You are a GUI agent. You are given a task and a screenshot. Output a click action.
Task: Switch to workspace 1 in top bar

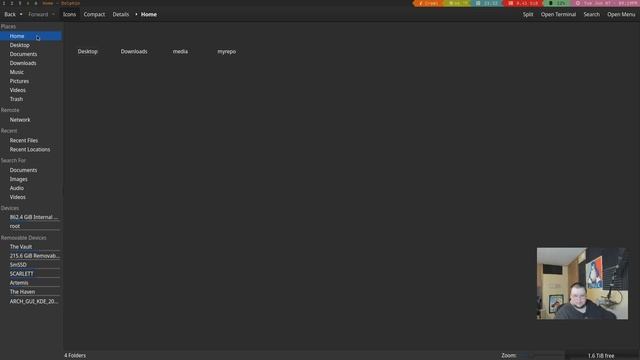point(4,3)
